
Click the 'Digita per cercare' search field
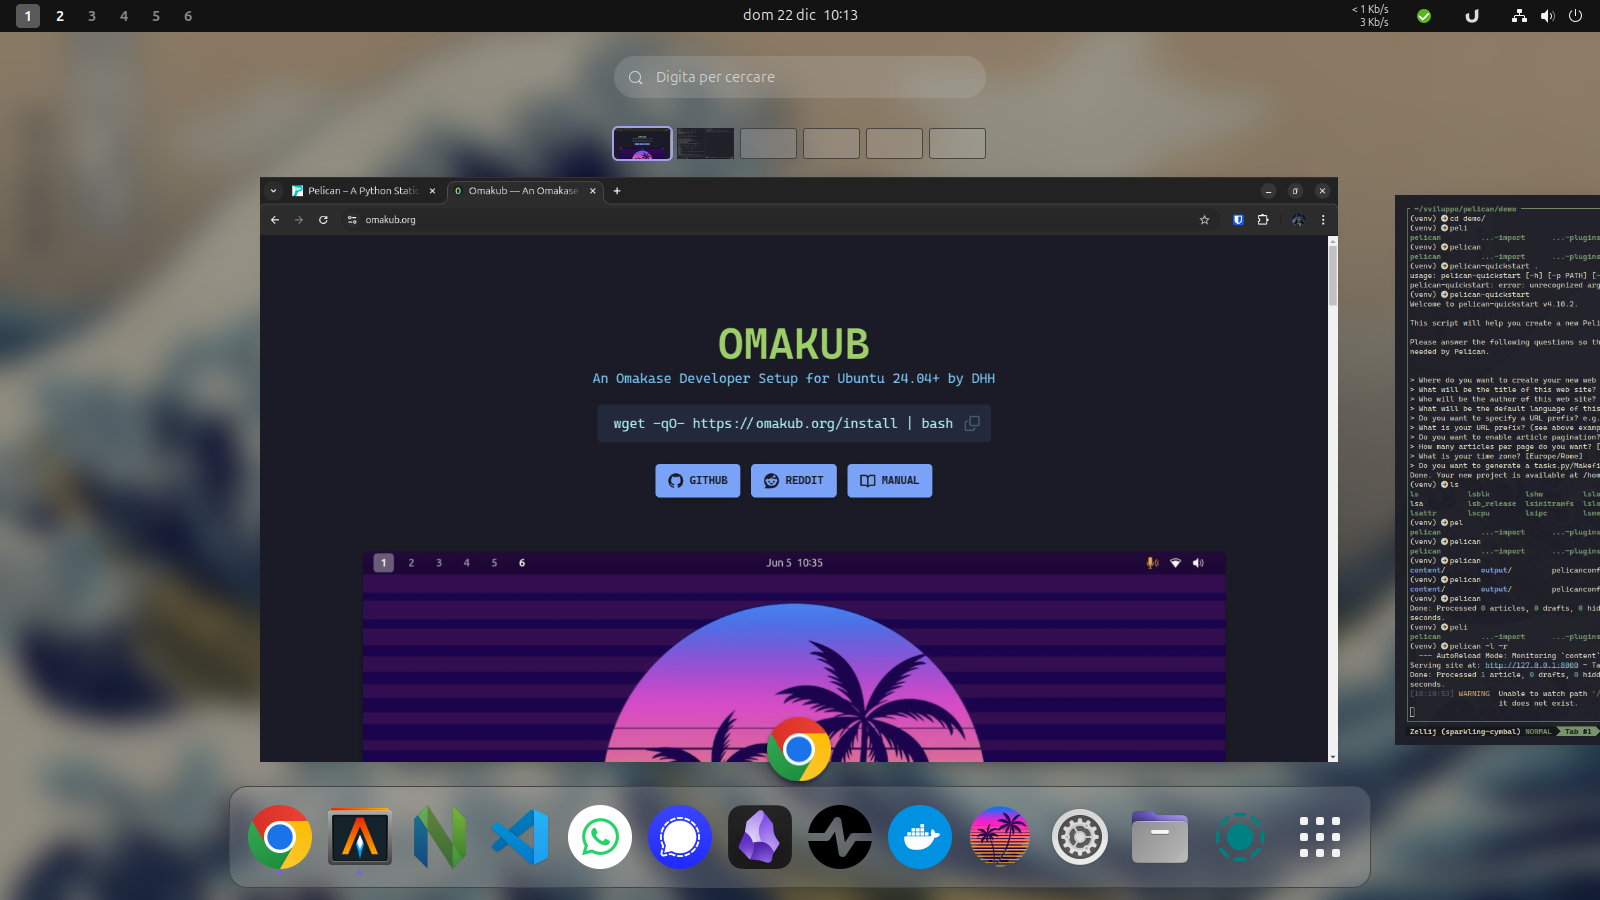(800, 77)
